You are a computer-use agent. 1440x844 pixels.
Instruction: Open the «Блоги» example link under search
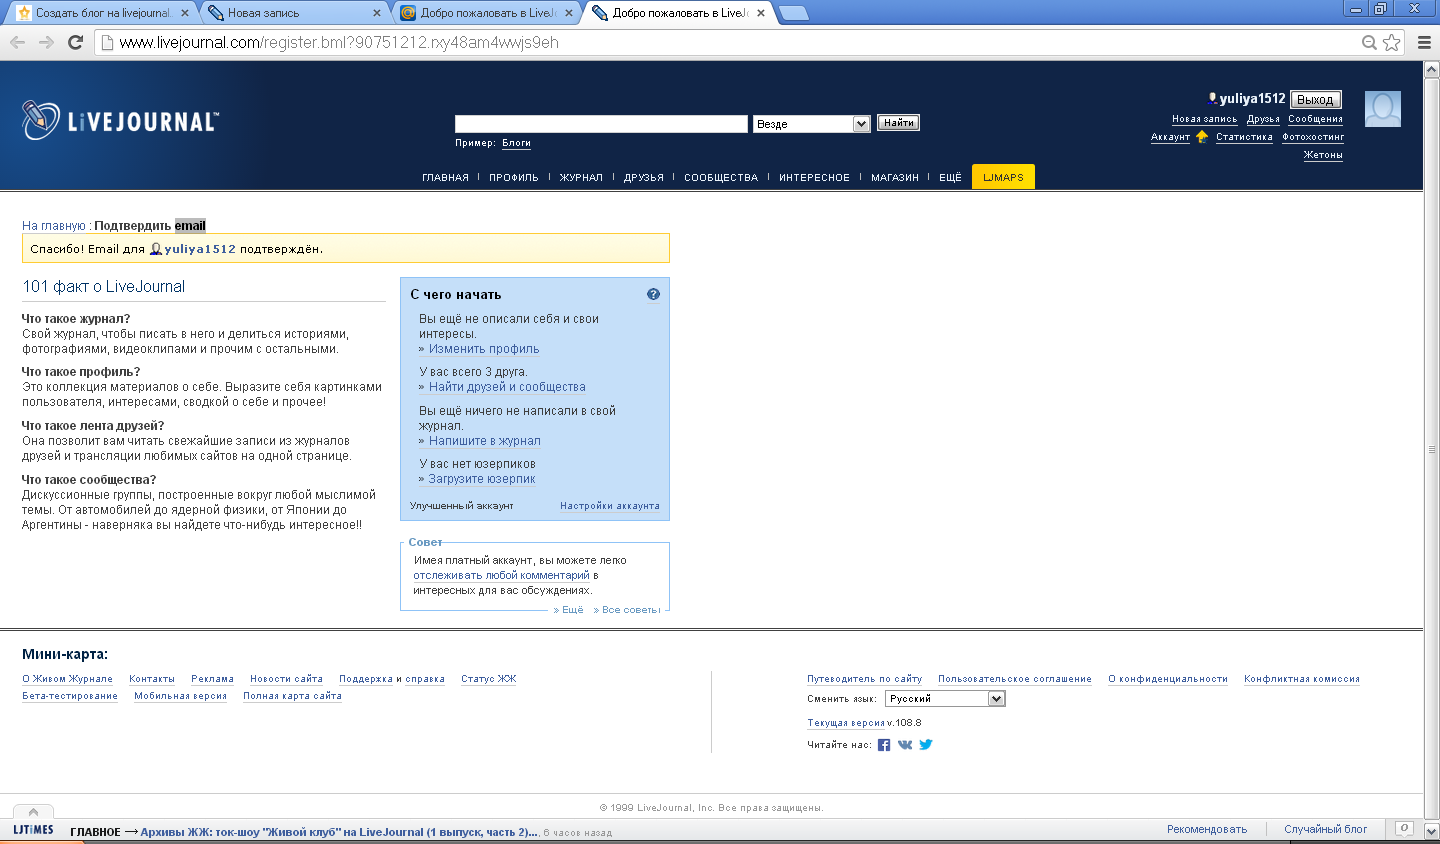516,143
